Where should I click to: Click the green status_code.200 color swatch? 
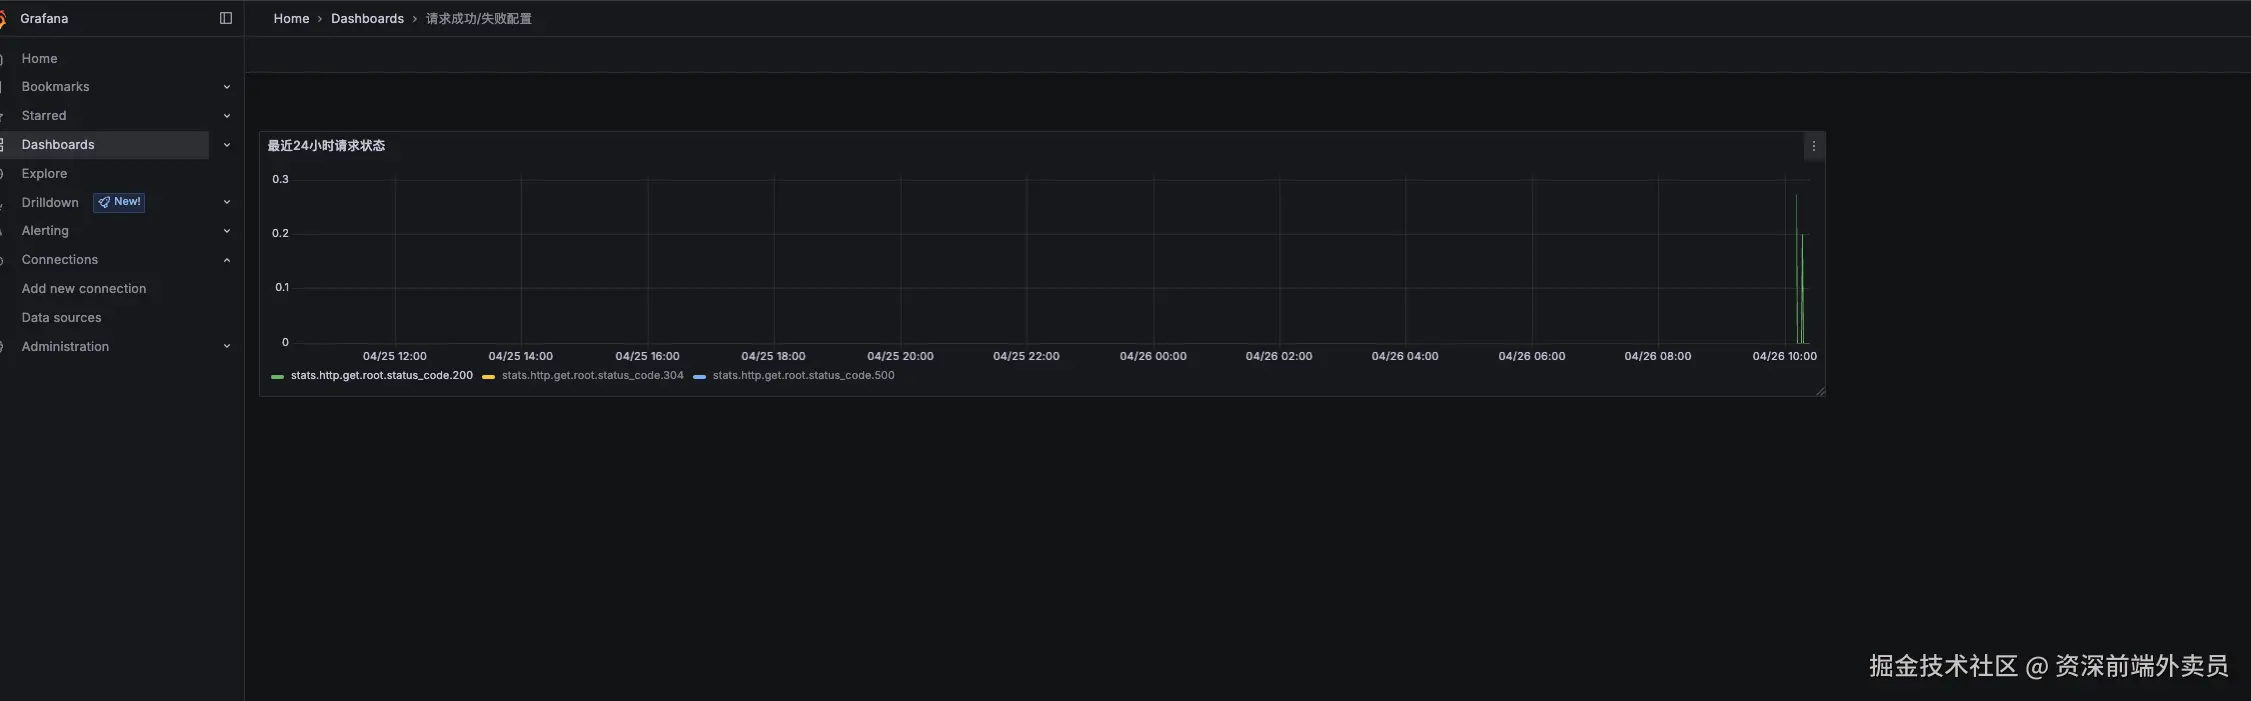click(277, 377)
